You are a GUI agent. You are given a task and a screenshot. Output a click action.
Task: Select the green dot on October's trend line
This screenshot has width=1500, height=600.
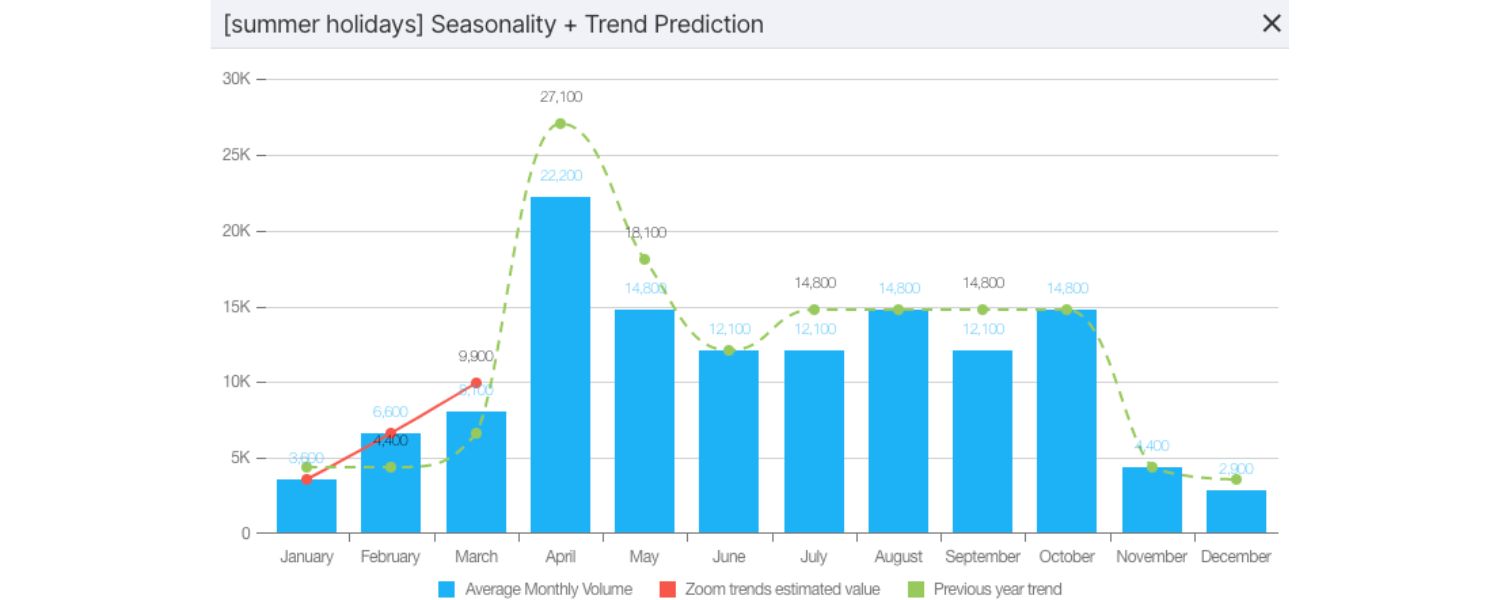click(x=1066, y=308)
